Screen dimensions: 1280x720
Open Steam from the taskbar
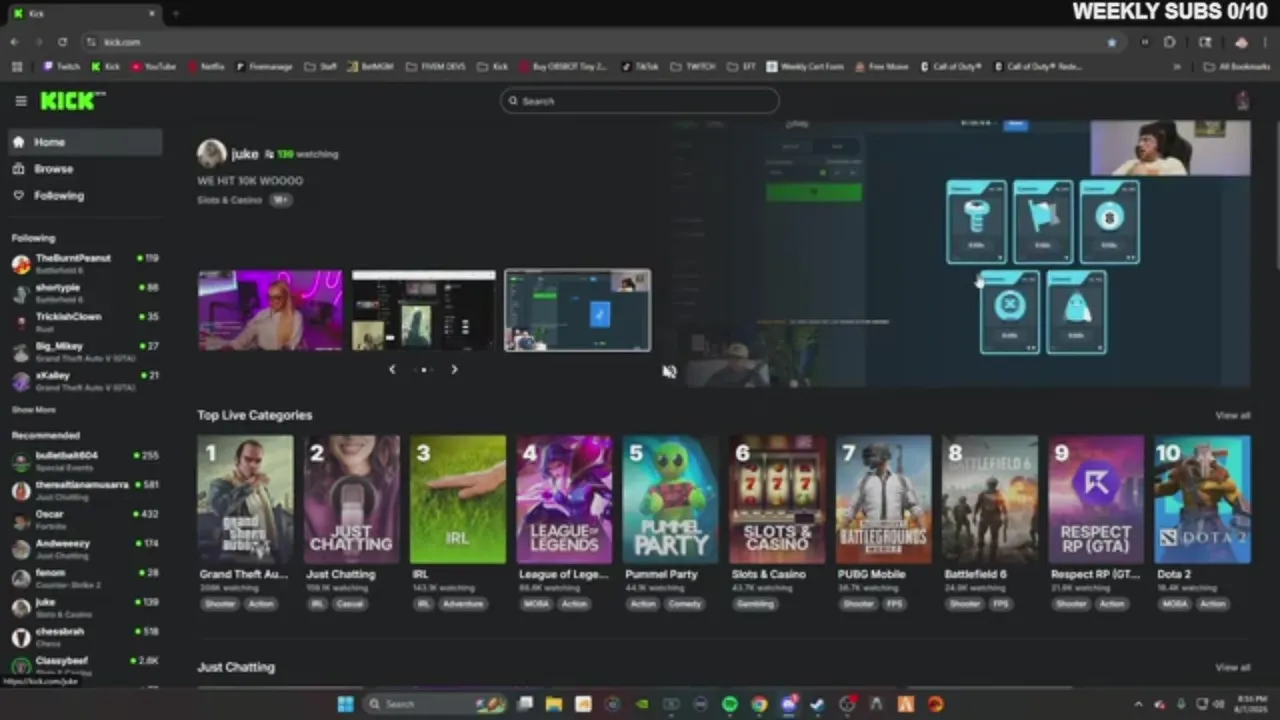818,704
